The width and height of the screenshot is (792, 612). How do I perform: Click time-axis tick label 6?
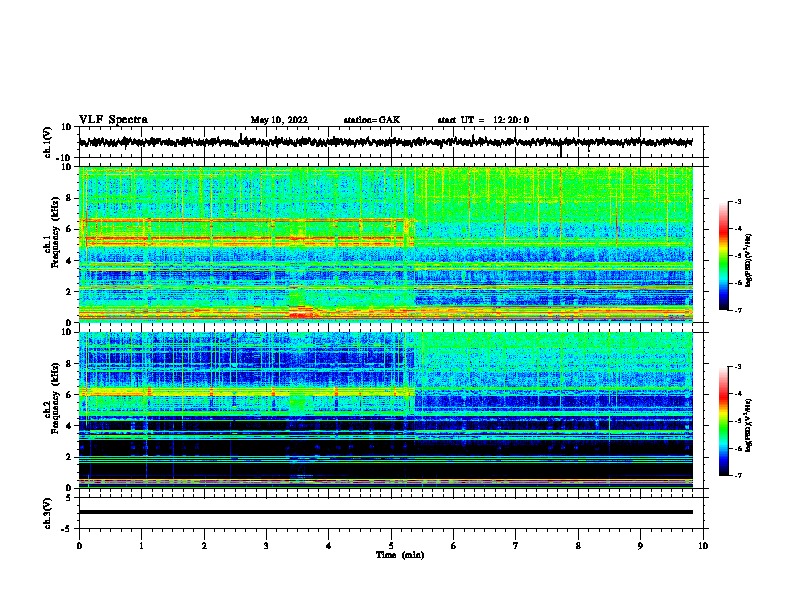click(x=454, y=546)
